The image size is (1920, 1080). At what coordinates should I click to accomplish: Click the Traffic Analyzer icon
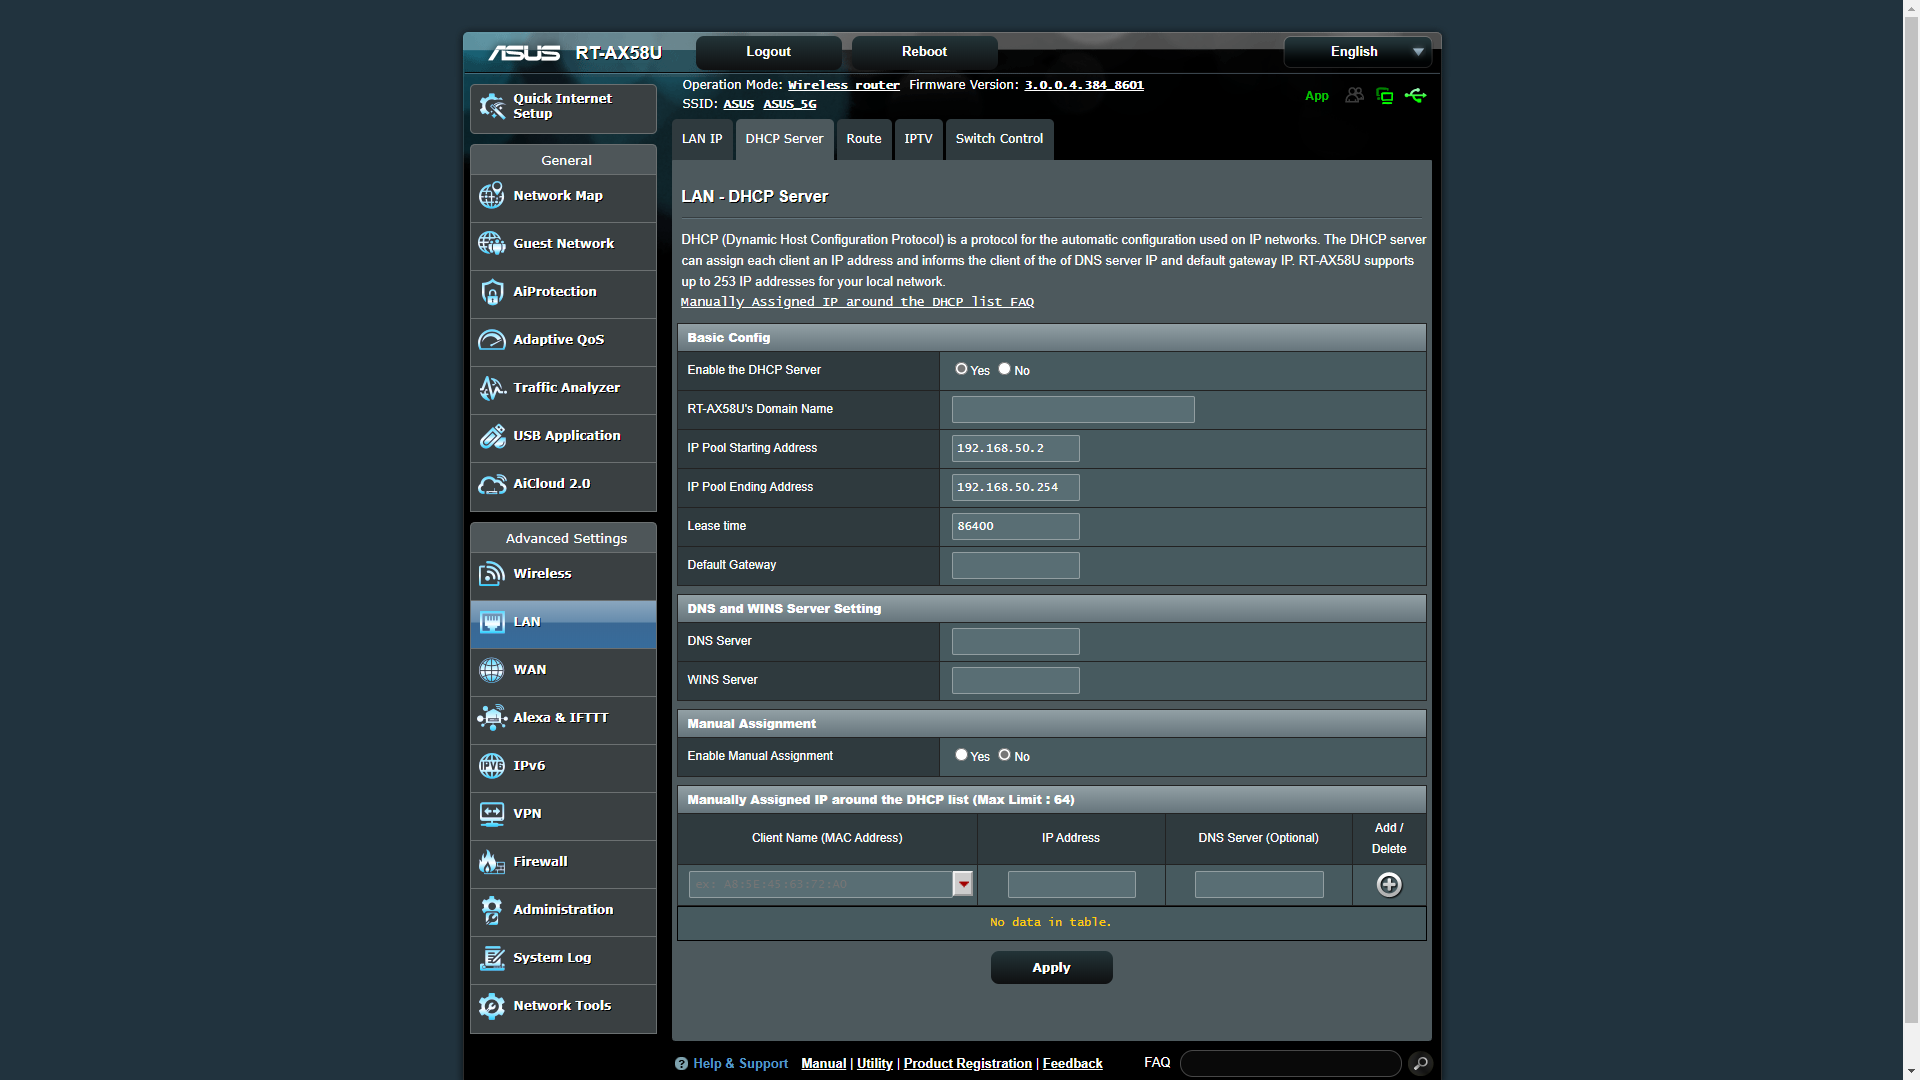[491, 388]
